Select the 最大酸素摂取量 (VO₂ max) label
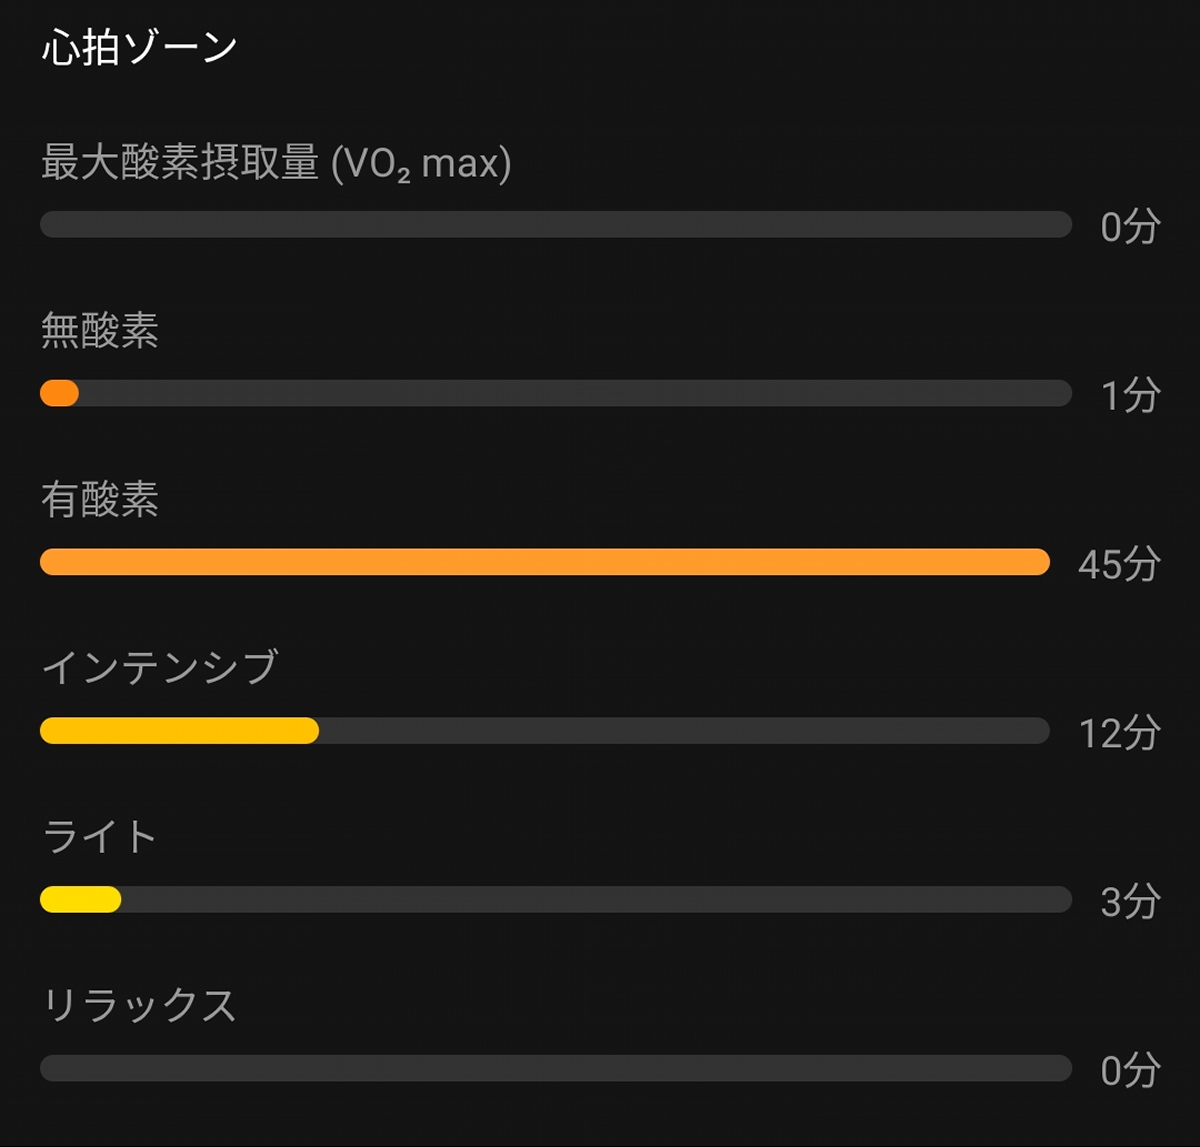 (276, 163)
